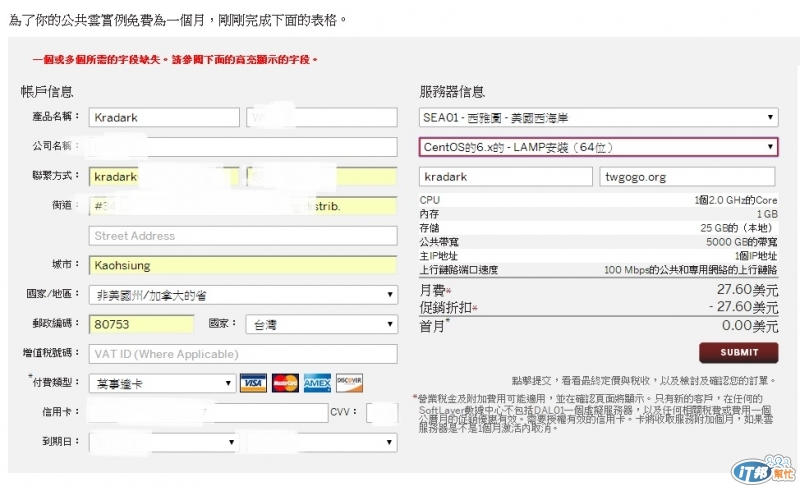Screen dimensions: 800x491
Task: Click the SUBMIT button
Action: pos(739,353)
